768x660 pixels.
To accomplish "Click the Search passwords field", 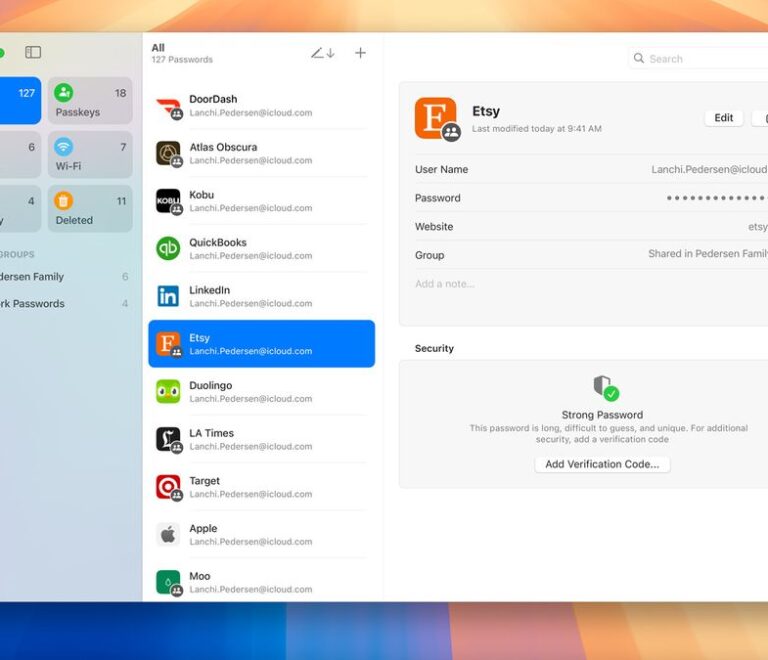I will click(x=700, y=59).
